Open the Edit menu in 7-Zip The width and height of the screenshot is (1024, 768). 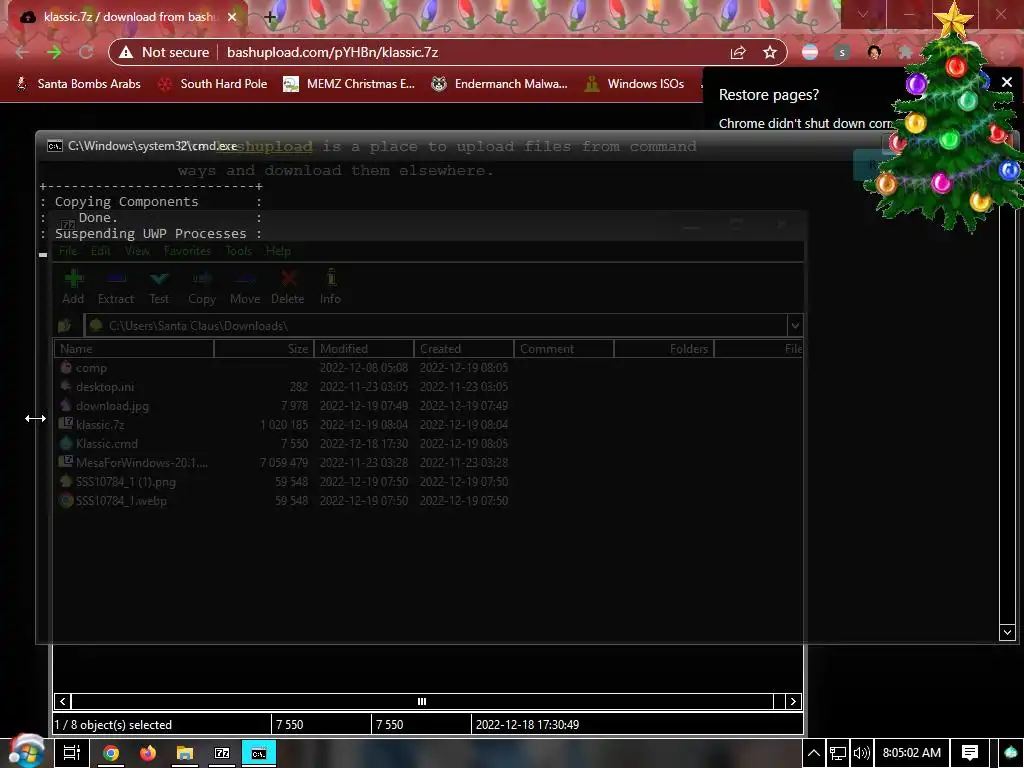coord(101,251)
